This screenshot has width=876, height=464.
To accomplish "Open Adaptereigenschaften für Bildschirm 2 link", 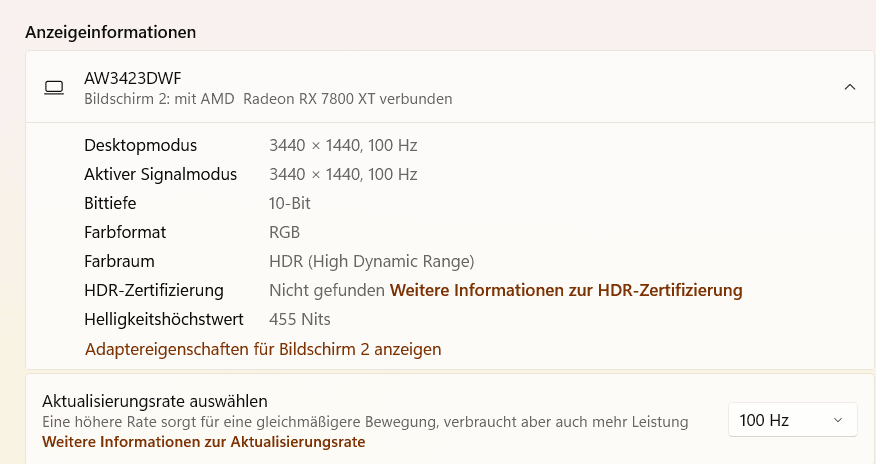I will 263,349.
